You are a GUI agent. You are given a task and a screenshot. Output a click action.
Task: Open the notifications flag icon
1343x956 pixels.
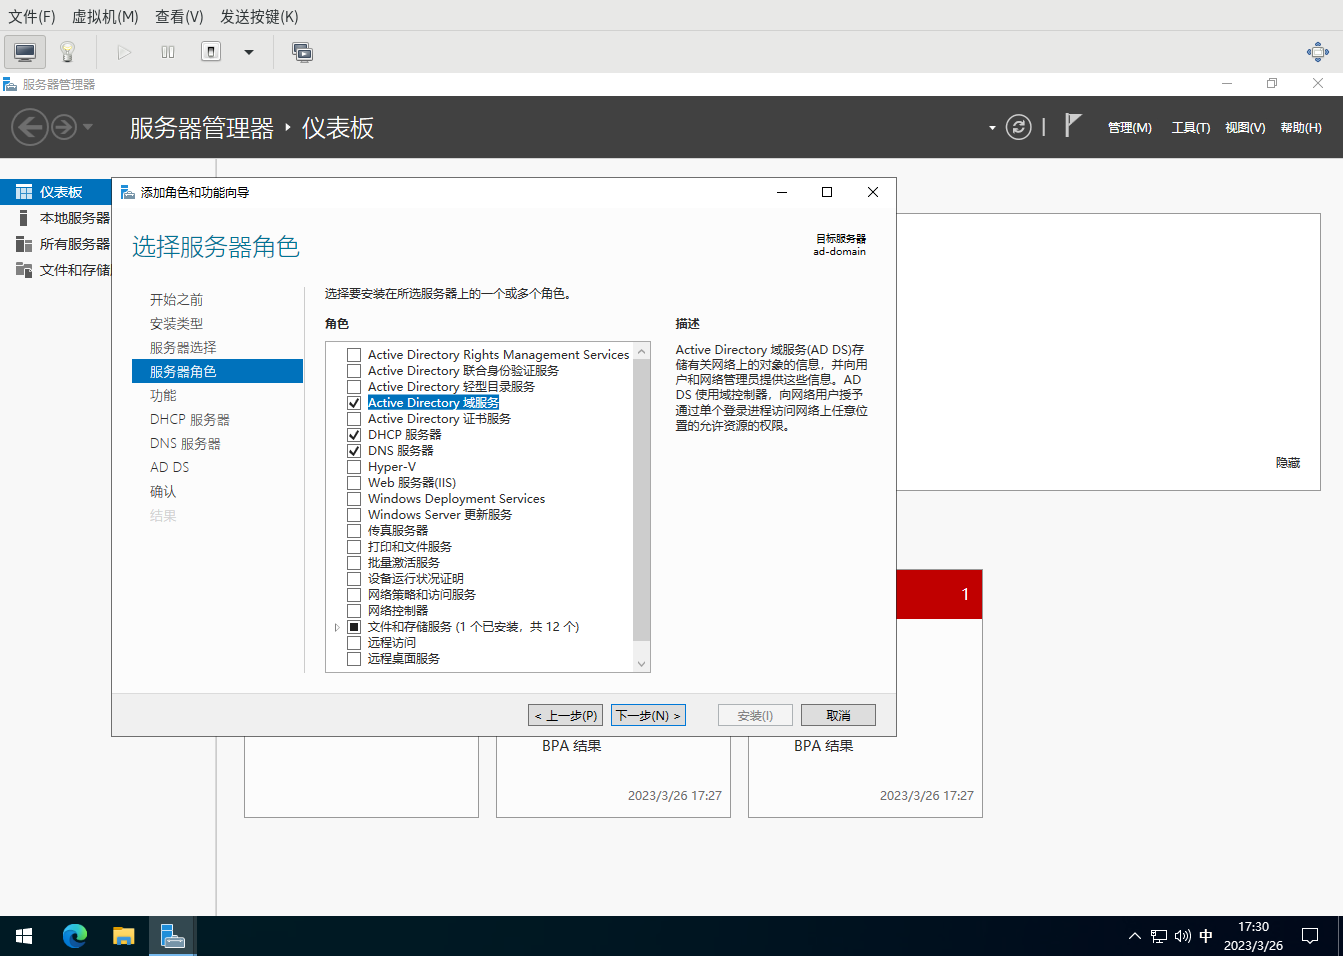[x=1072, y=126]
